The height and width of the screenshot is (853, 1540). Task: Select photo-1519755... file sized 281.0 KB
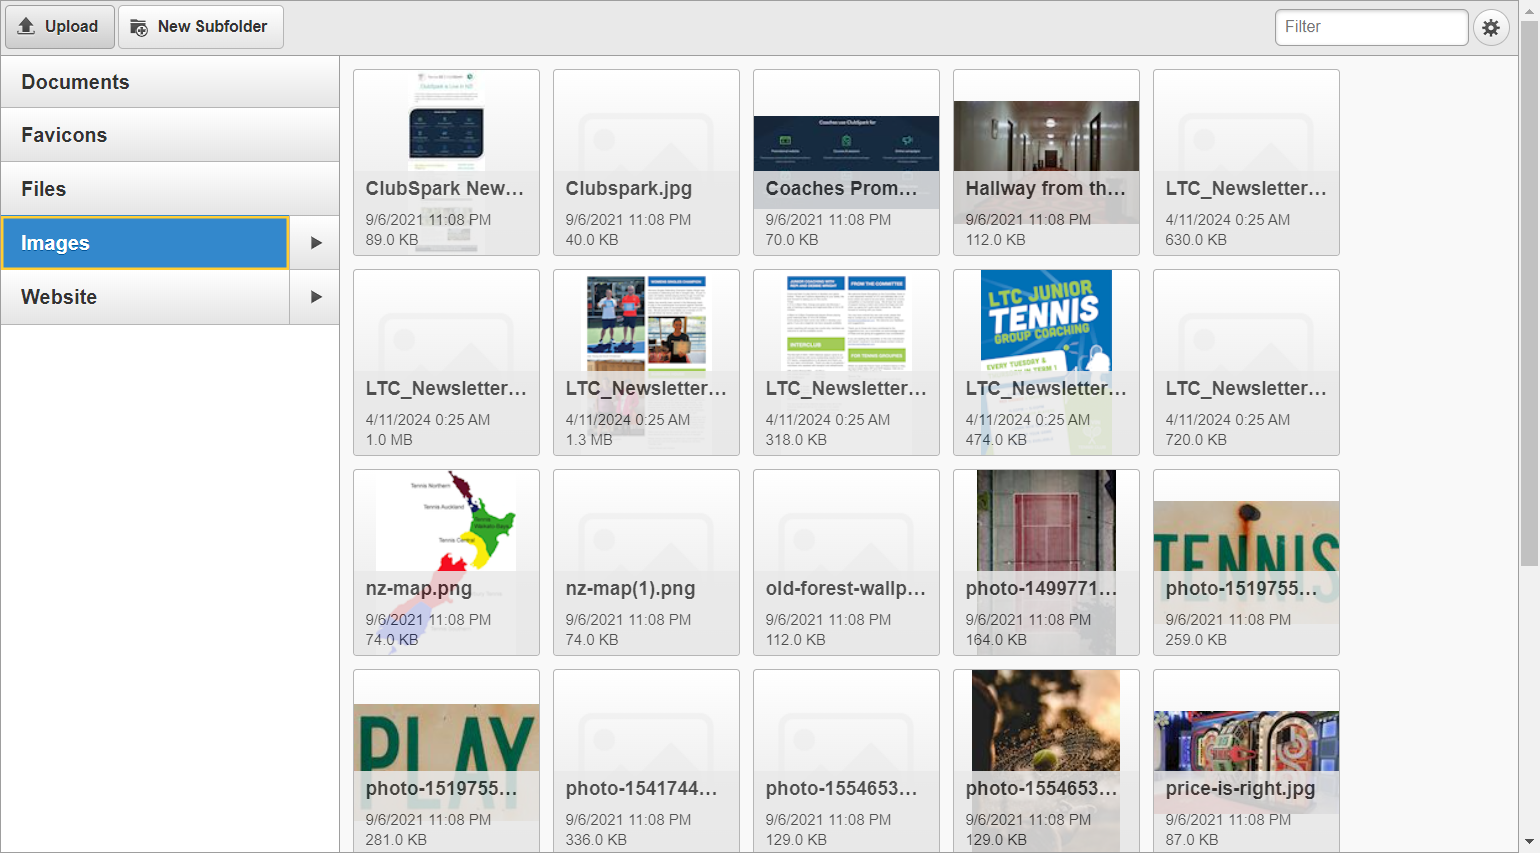tap(446, 761)
